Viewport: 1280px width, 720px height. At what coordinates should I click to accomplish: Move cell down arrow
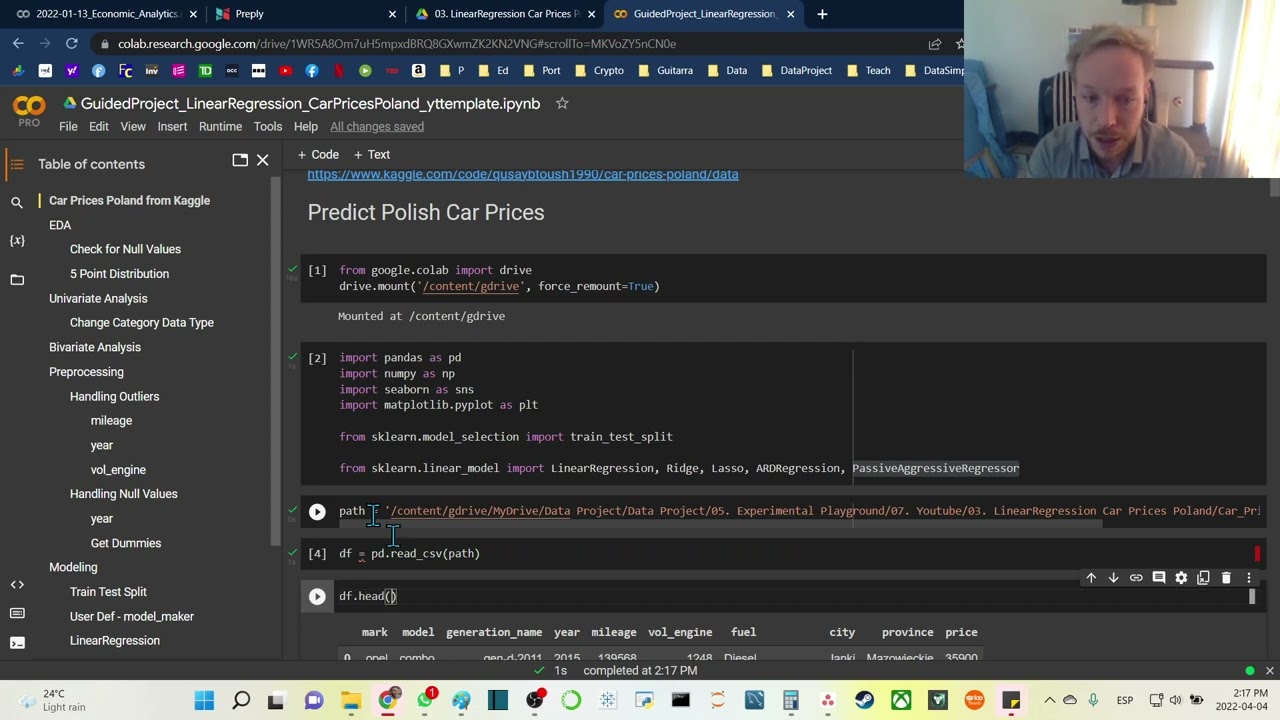[1113, 578]
